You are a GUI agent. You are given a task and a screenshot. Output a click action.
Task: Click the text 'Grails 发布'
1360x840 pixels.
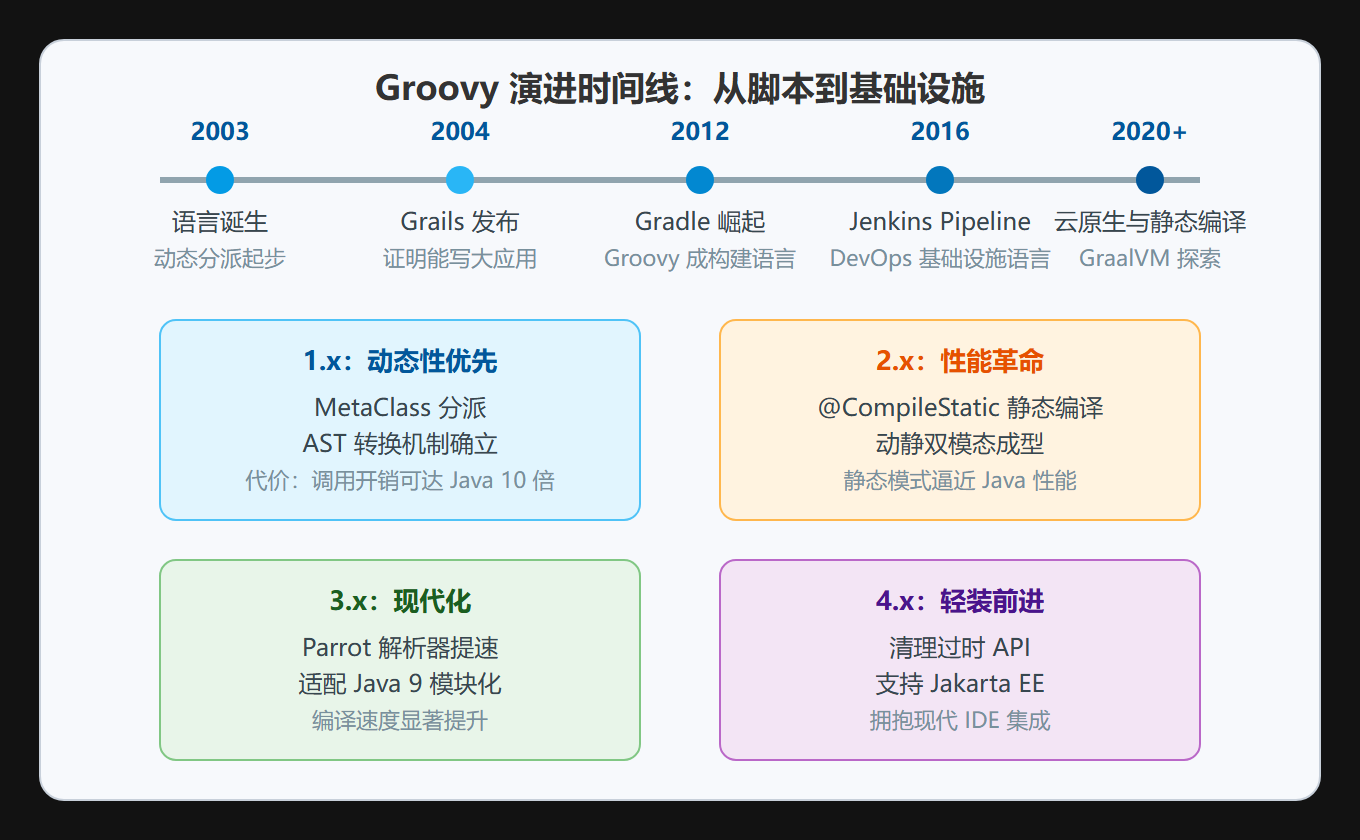coord(460,222)
